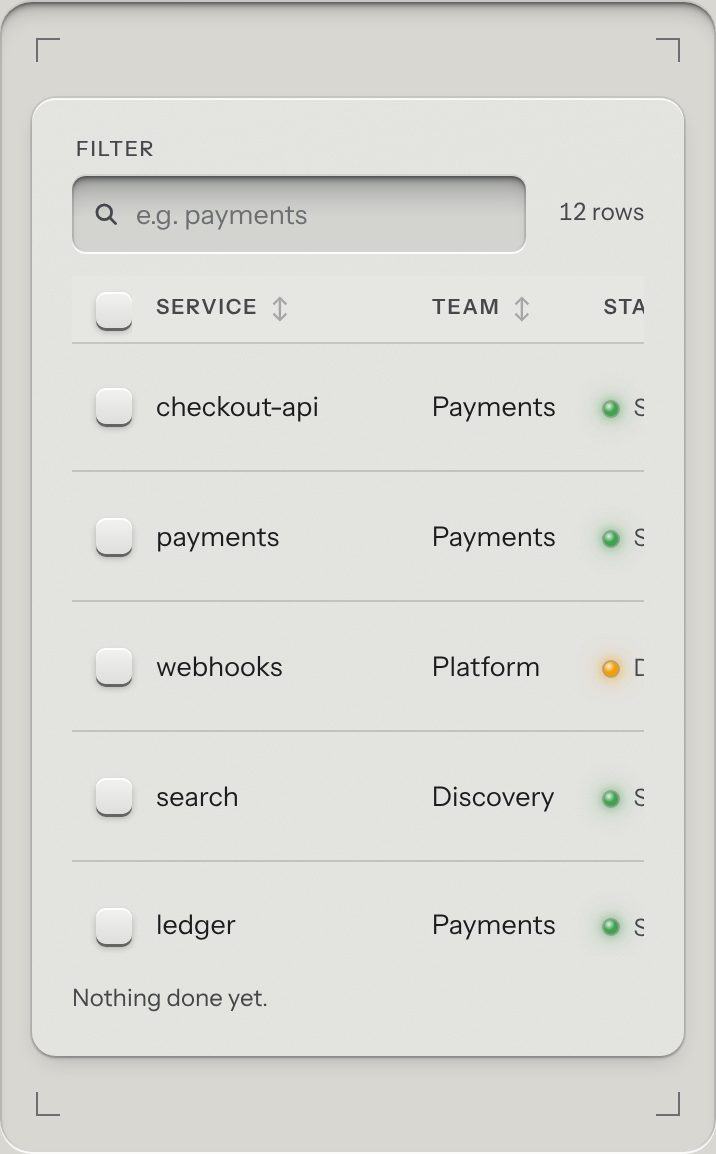Check the checkout-api row checkbox
Image resolution: width=716 pixels, height=1154 pixels.
(114, 407)
